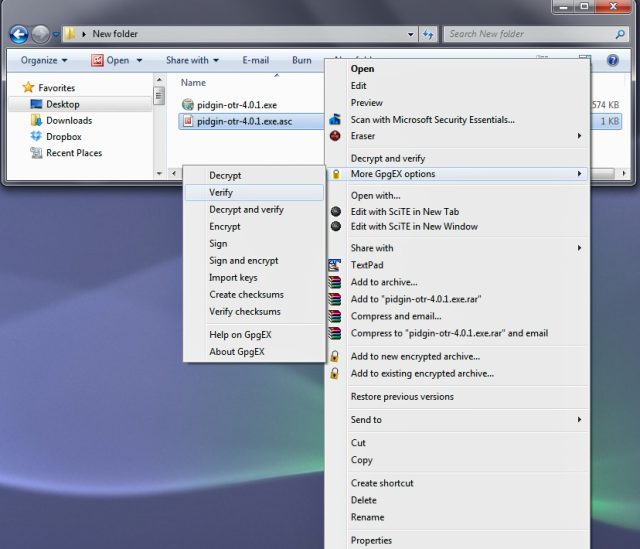
Task: Click the pidgin-otr-4.0.1.exe installer icon
Action: (x=187, y=104)
